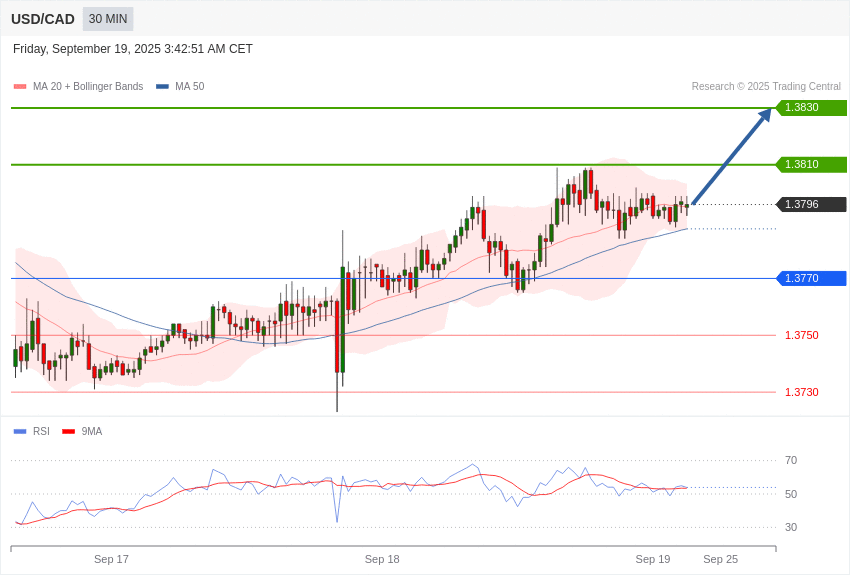Click the 30 MIN timeframe badge
850x576 pixels.
[108, 19]
